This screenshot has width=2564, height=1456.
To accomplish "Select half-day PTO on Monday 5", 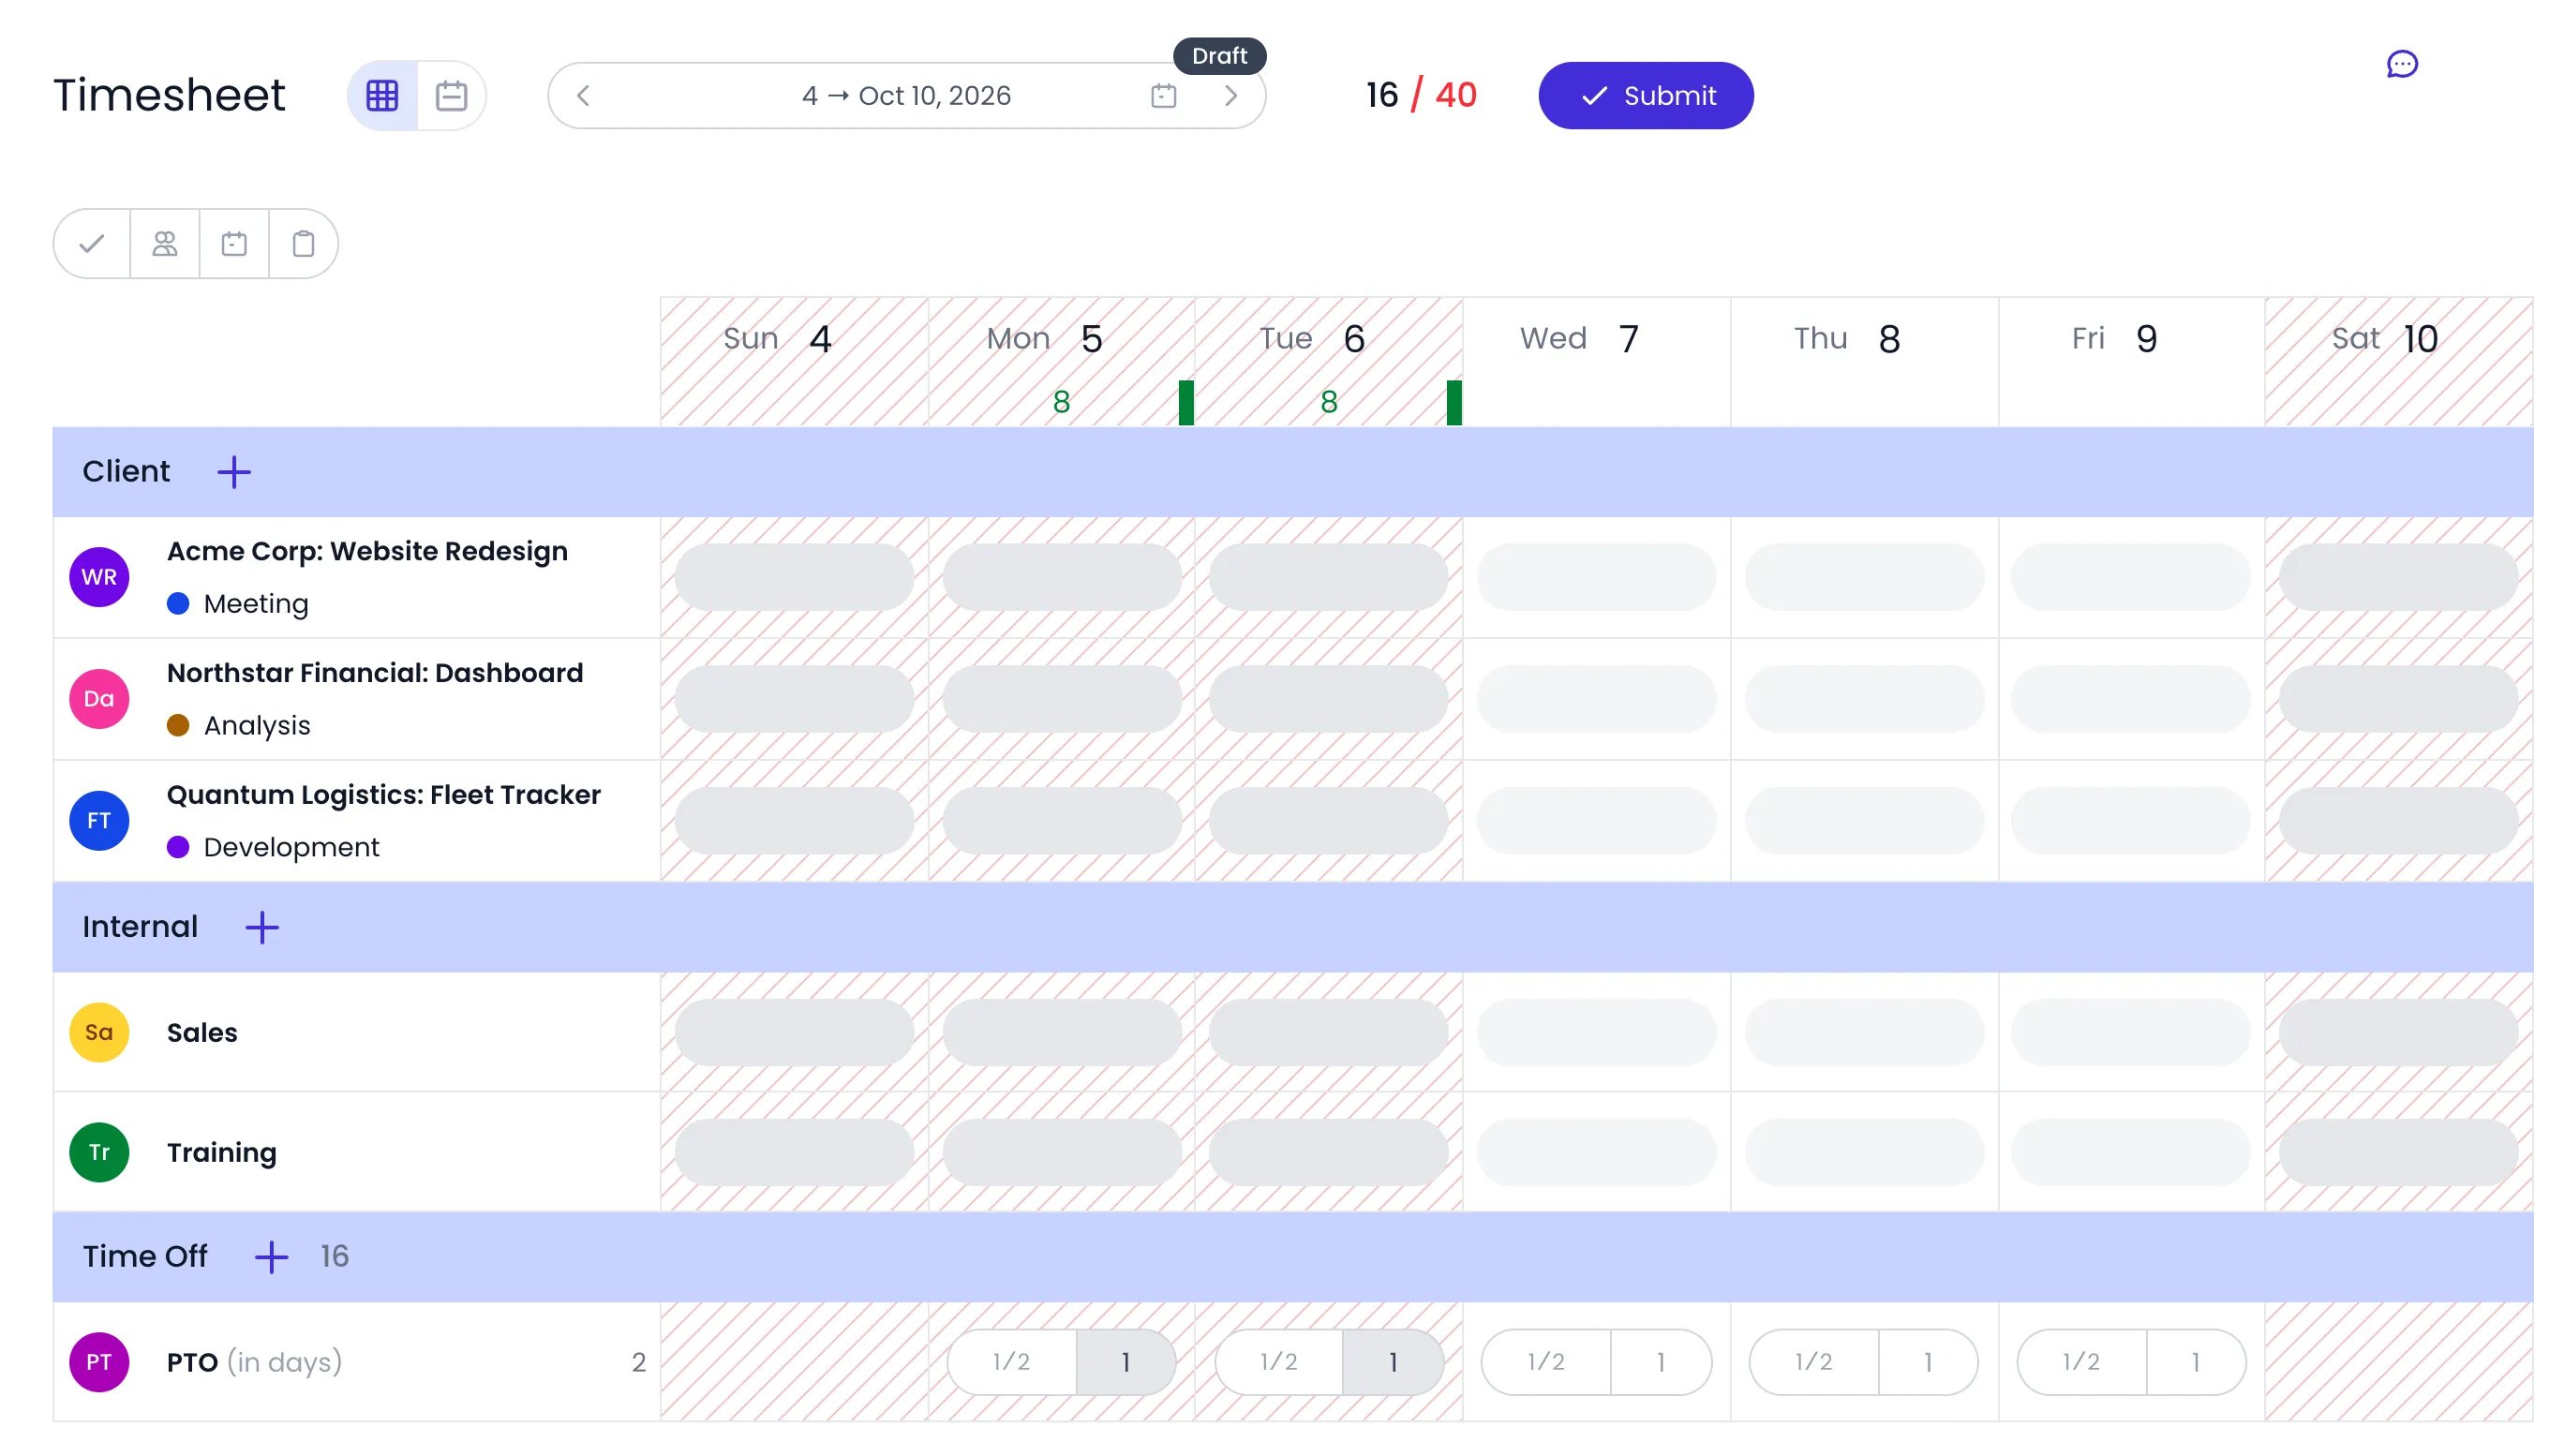I will coord(1011,1362).
